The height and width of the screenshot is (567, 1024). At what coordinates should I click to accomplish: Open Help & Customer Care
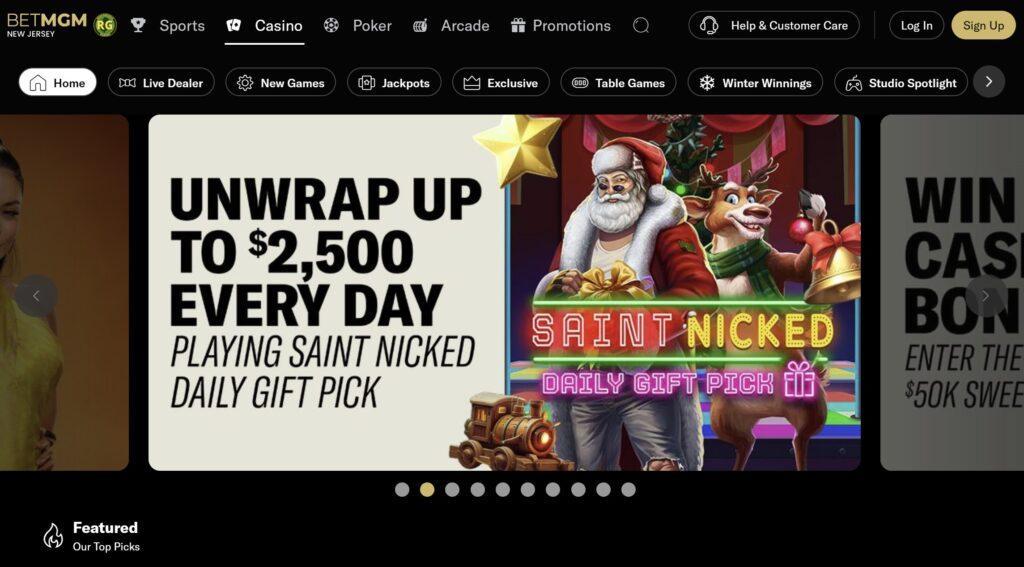coord(774,25)
